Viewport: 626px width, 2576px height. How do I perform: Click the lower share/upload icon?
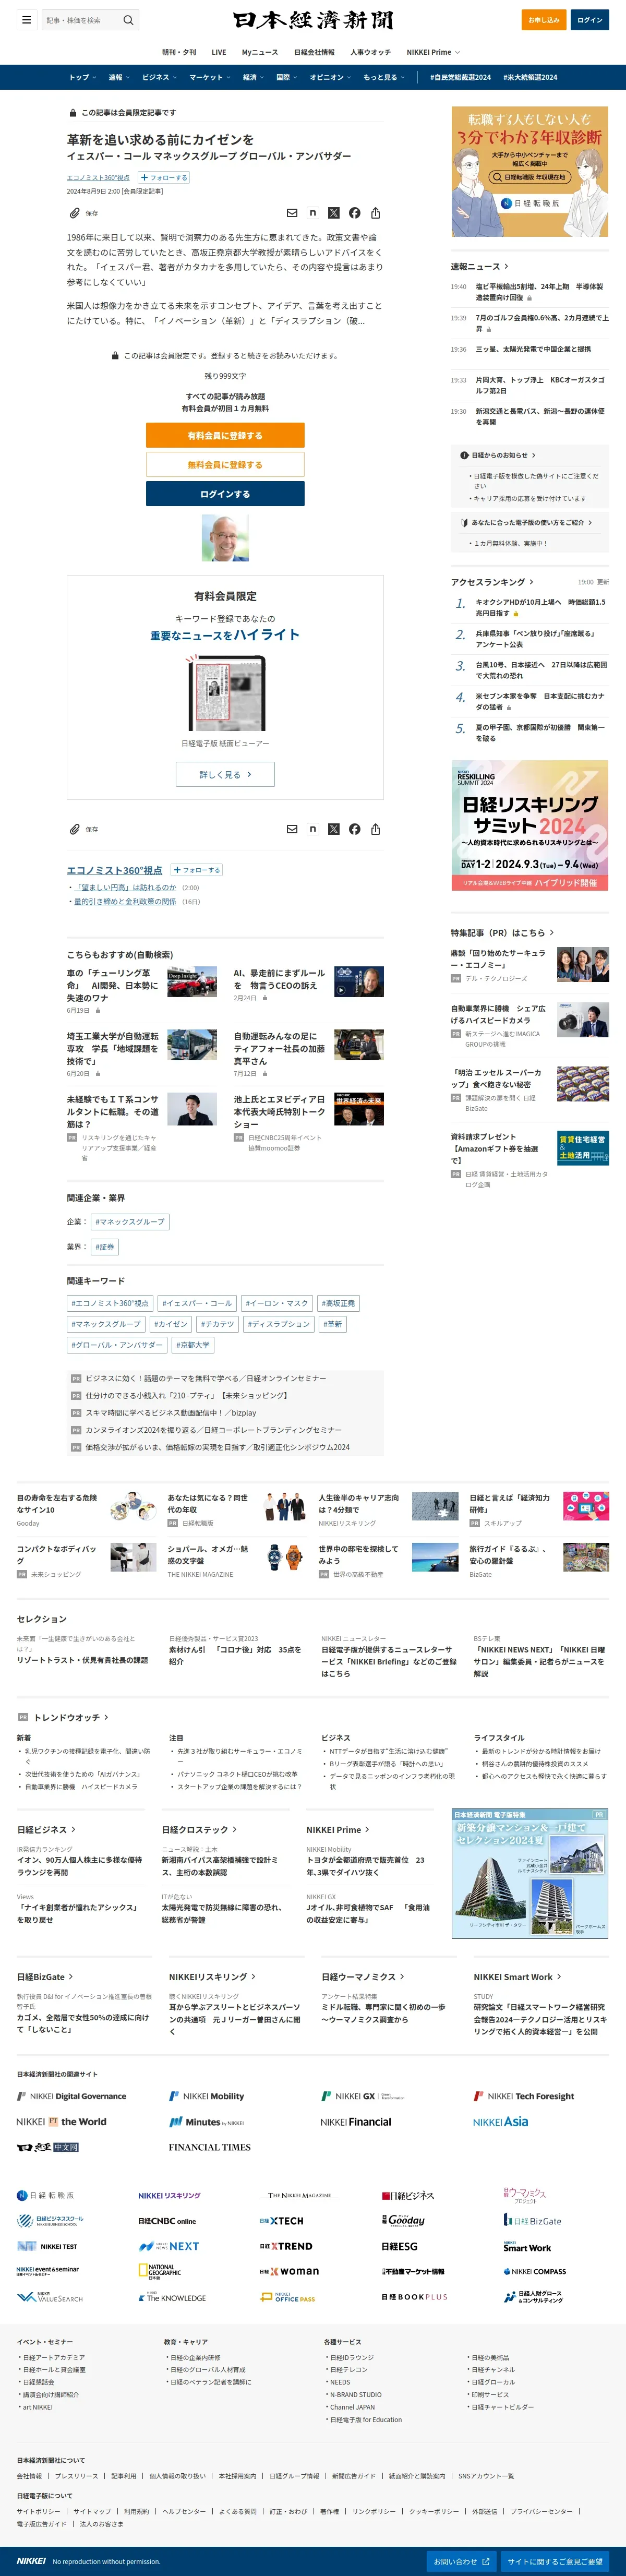coord(376,829)
